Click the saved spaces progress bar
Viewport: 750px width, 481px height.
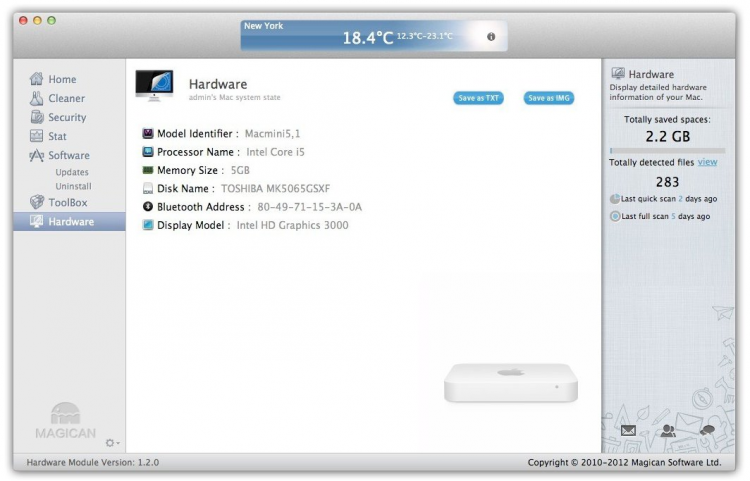coord(667,151)
